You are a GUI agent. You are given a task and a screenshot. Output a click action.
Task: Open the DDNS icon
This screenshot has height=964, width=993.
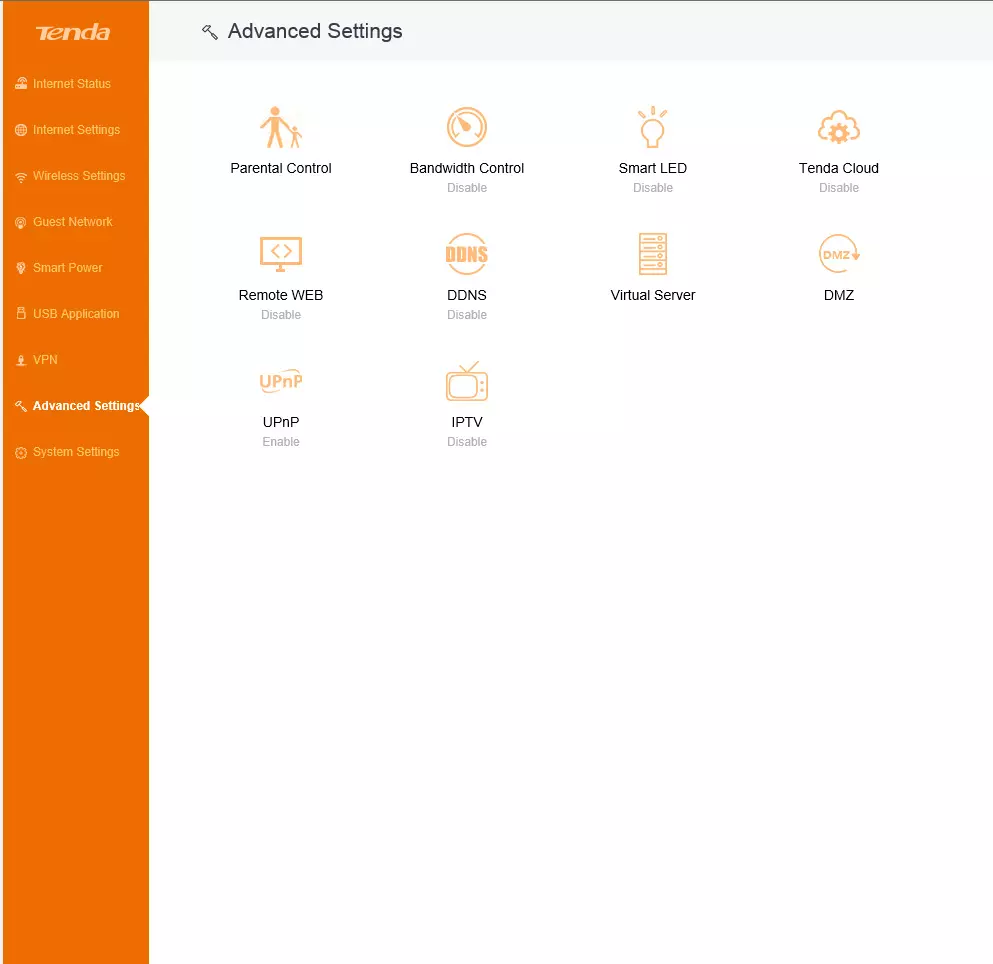tap(467, 254)
